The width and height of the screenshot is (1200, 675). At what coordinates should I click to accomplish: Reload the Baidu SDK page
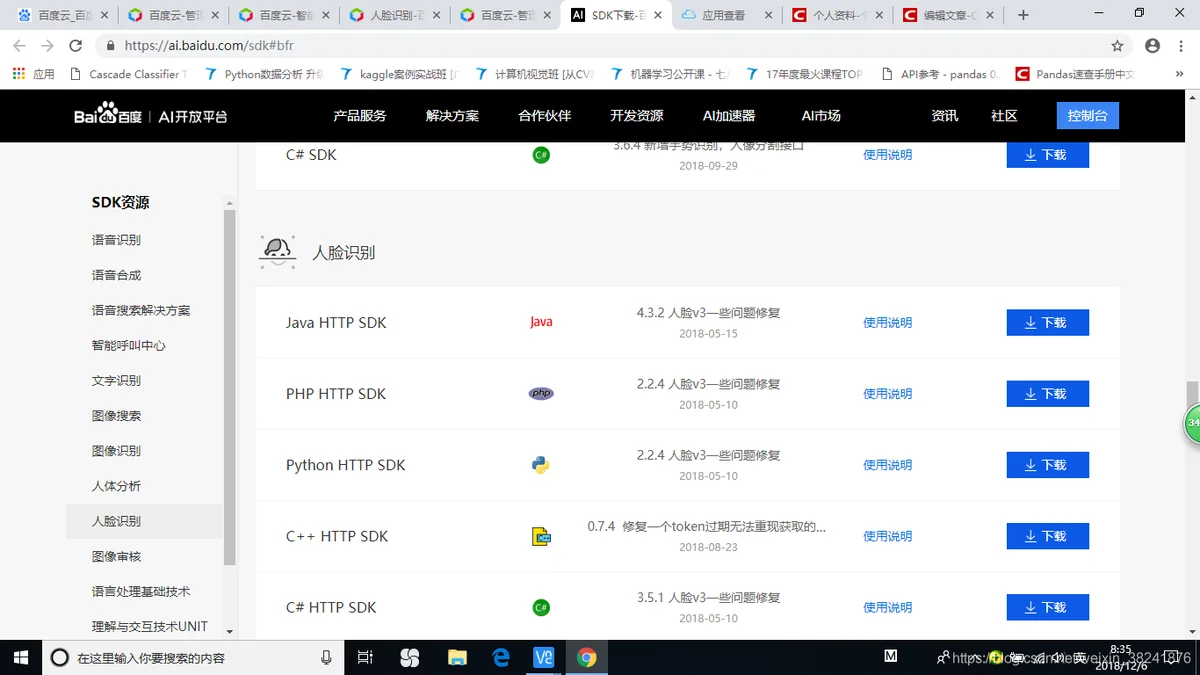(75, 46)
